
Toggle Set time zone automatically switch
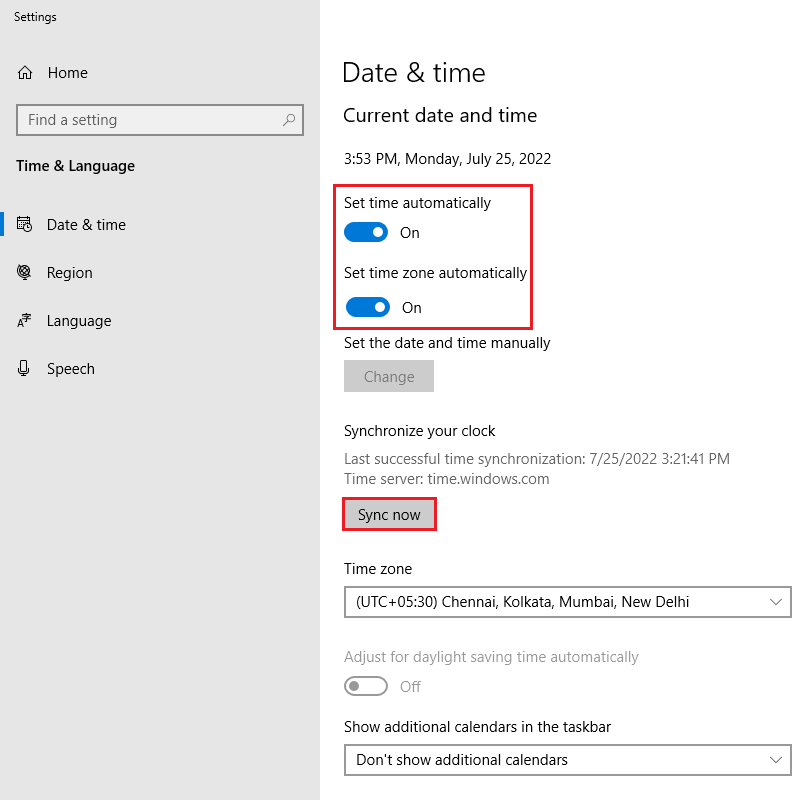pyautogui.click(x=368, y=308)
